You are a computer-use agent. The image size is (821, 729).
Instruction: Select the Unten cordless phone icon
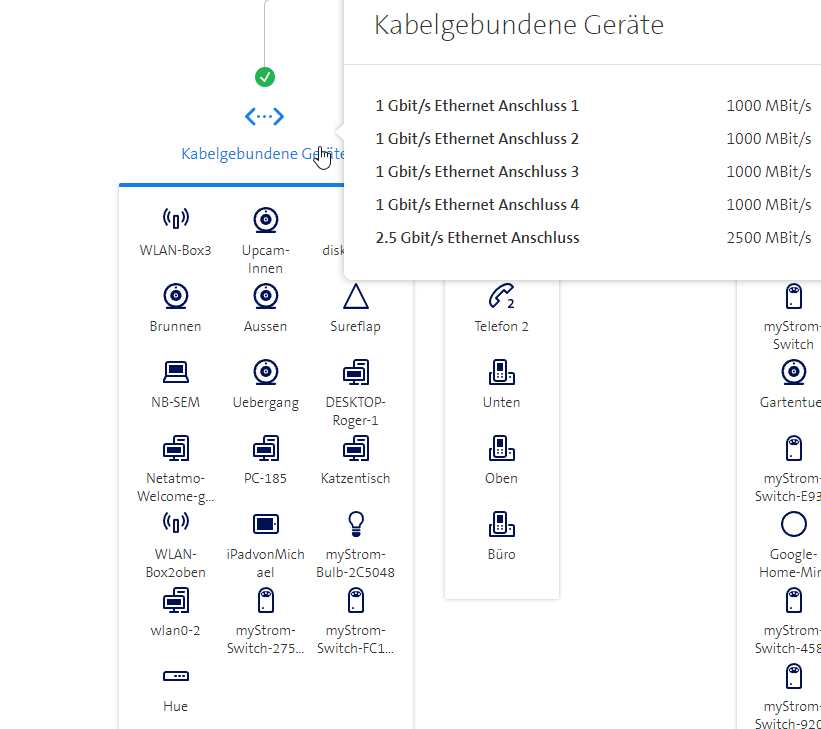(501, 372)
